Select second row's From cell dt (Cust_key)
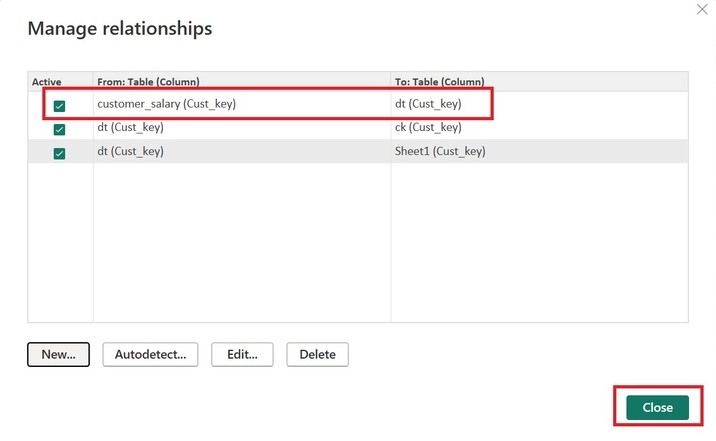 click(130, 128)
